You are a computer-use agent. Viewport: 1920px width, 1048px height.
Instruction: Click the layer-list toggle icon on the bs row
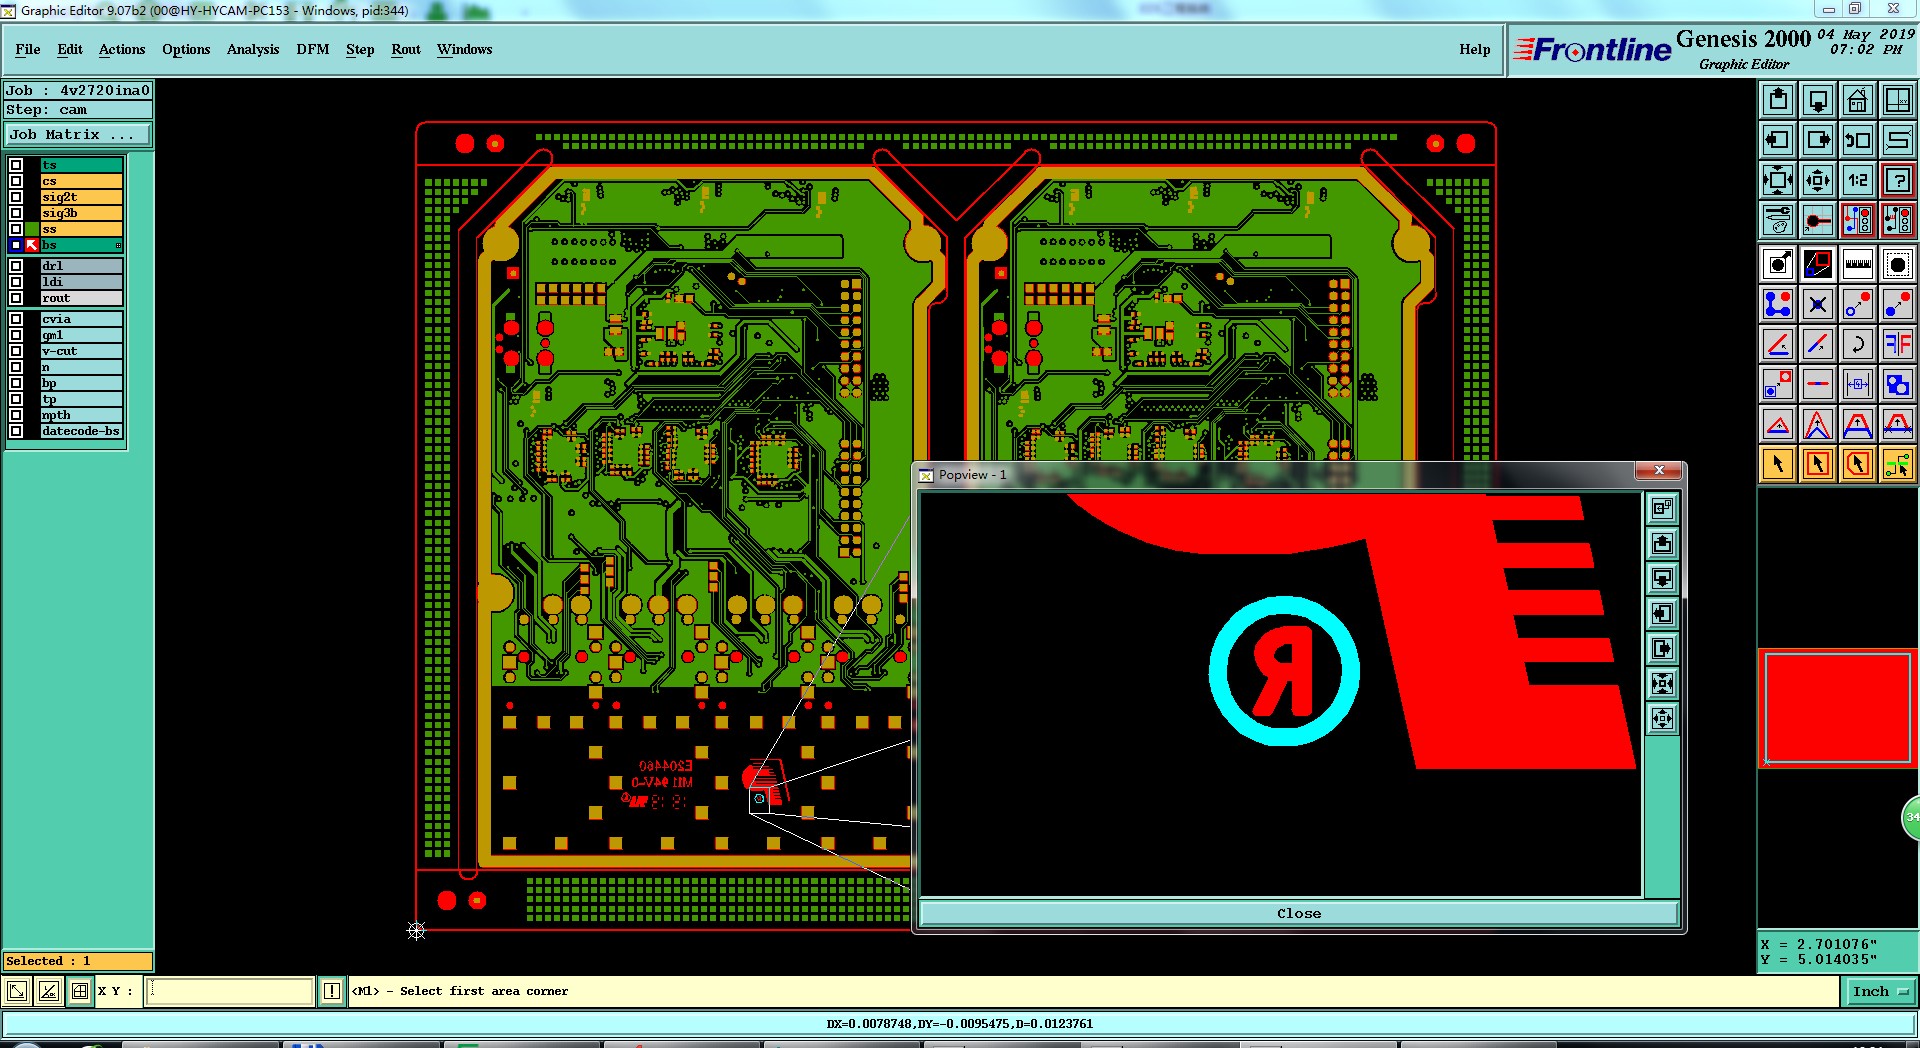118,245
